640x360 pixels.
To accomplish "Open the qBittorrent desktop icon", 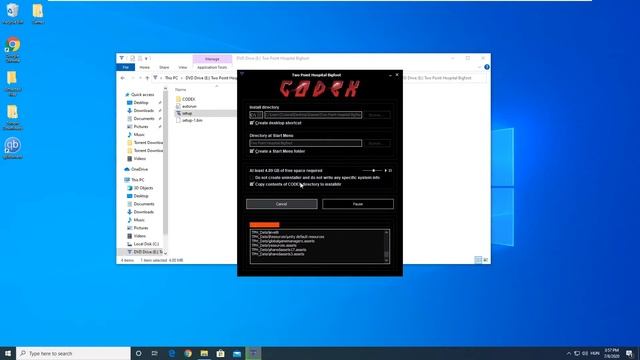I will [13, 148].
